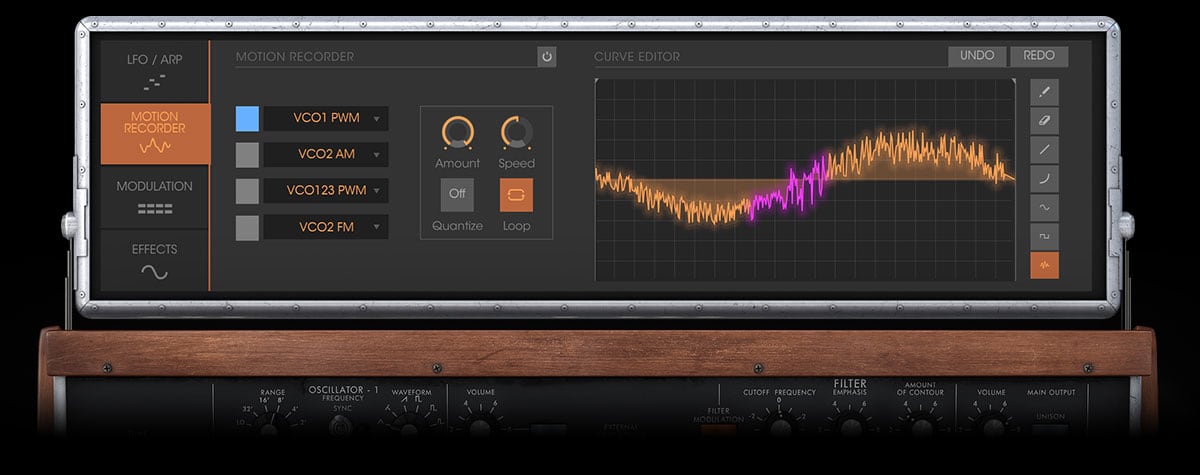Select the pencil draw tool

pos(1045,92)
